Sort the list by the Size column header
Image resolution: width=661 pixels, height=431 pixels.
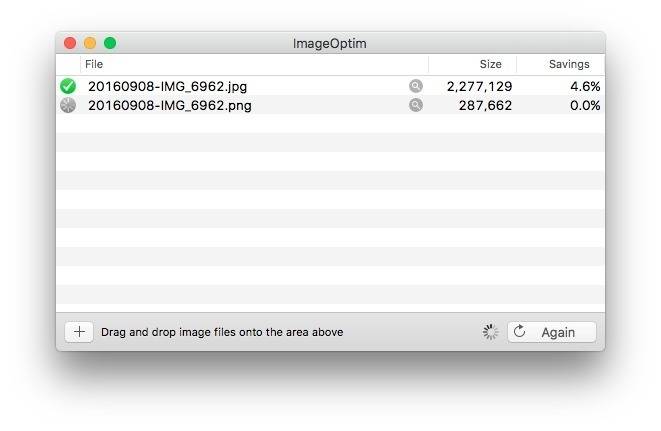pyautogui.click(x=473, y=64)
